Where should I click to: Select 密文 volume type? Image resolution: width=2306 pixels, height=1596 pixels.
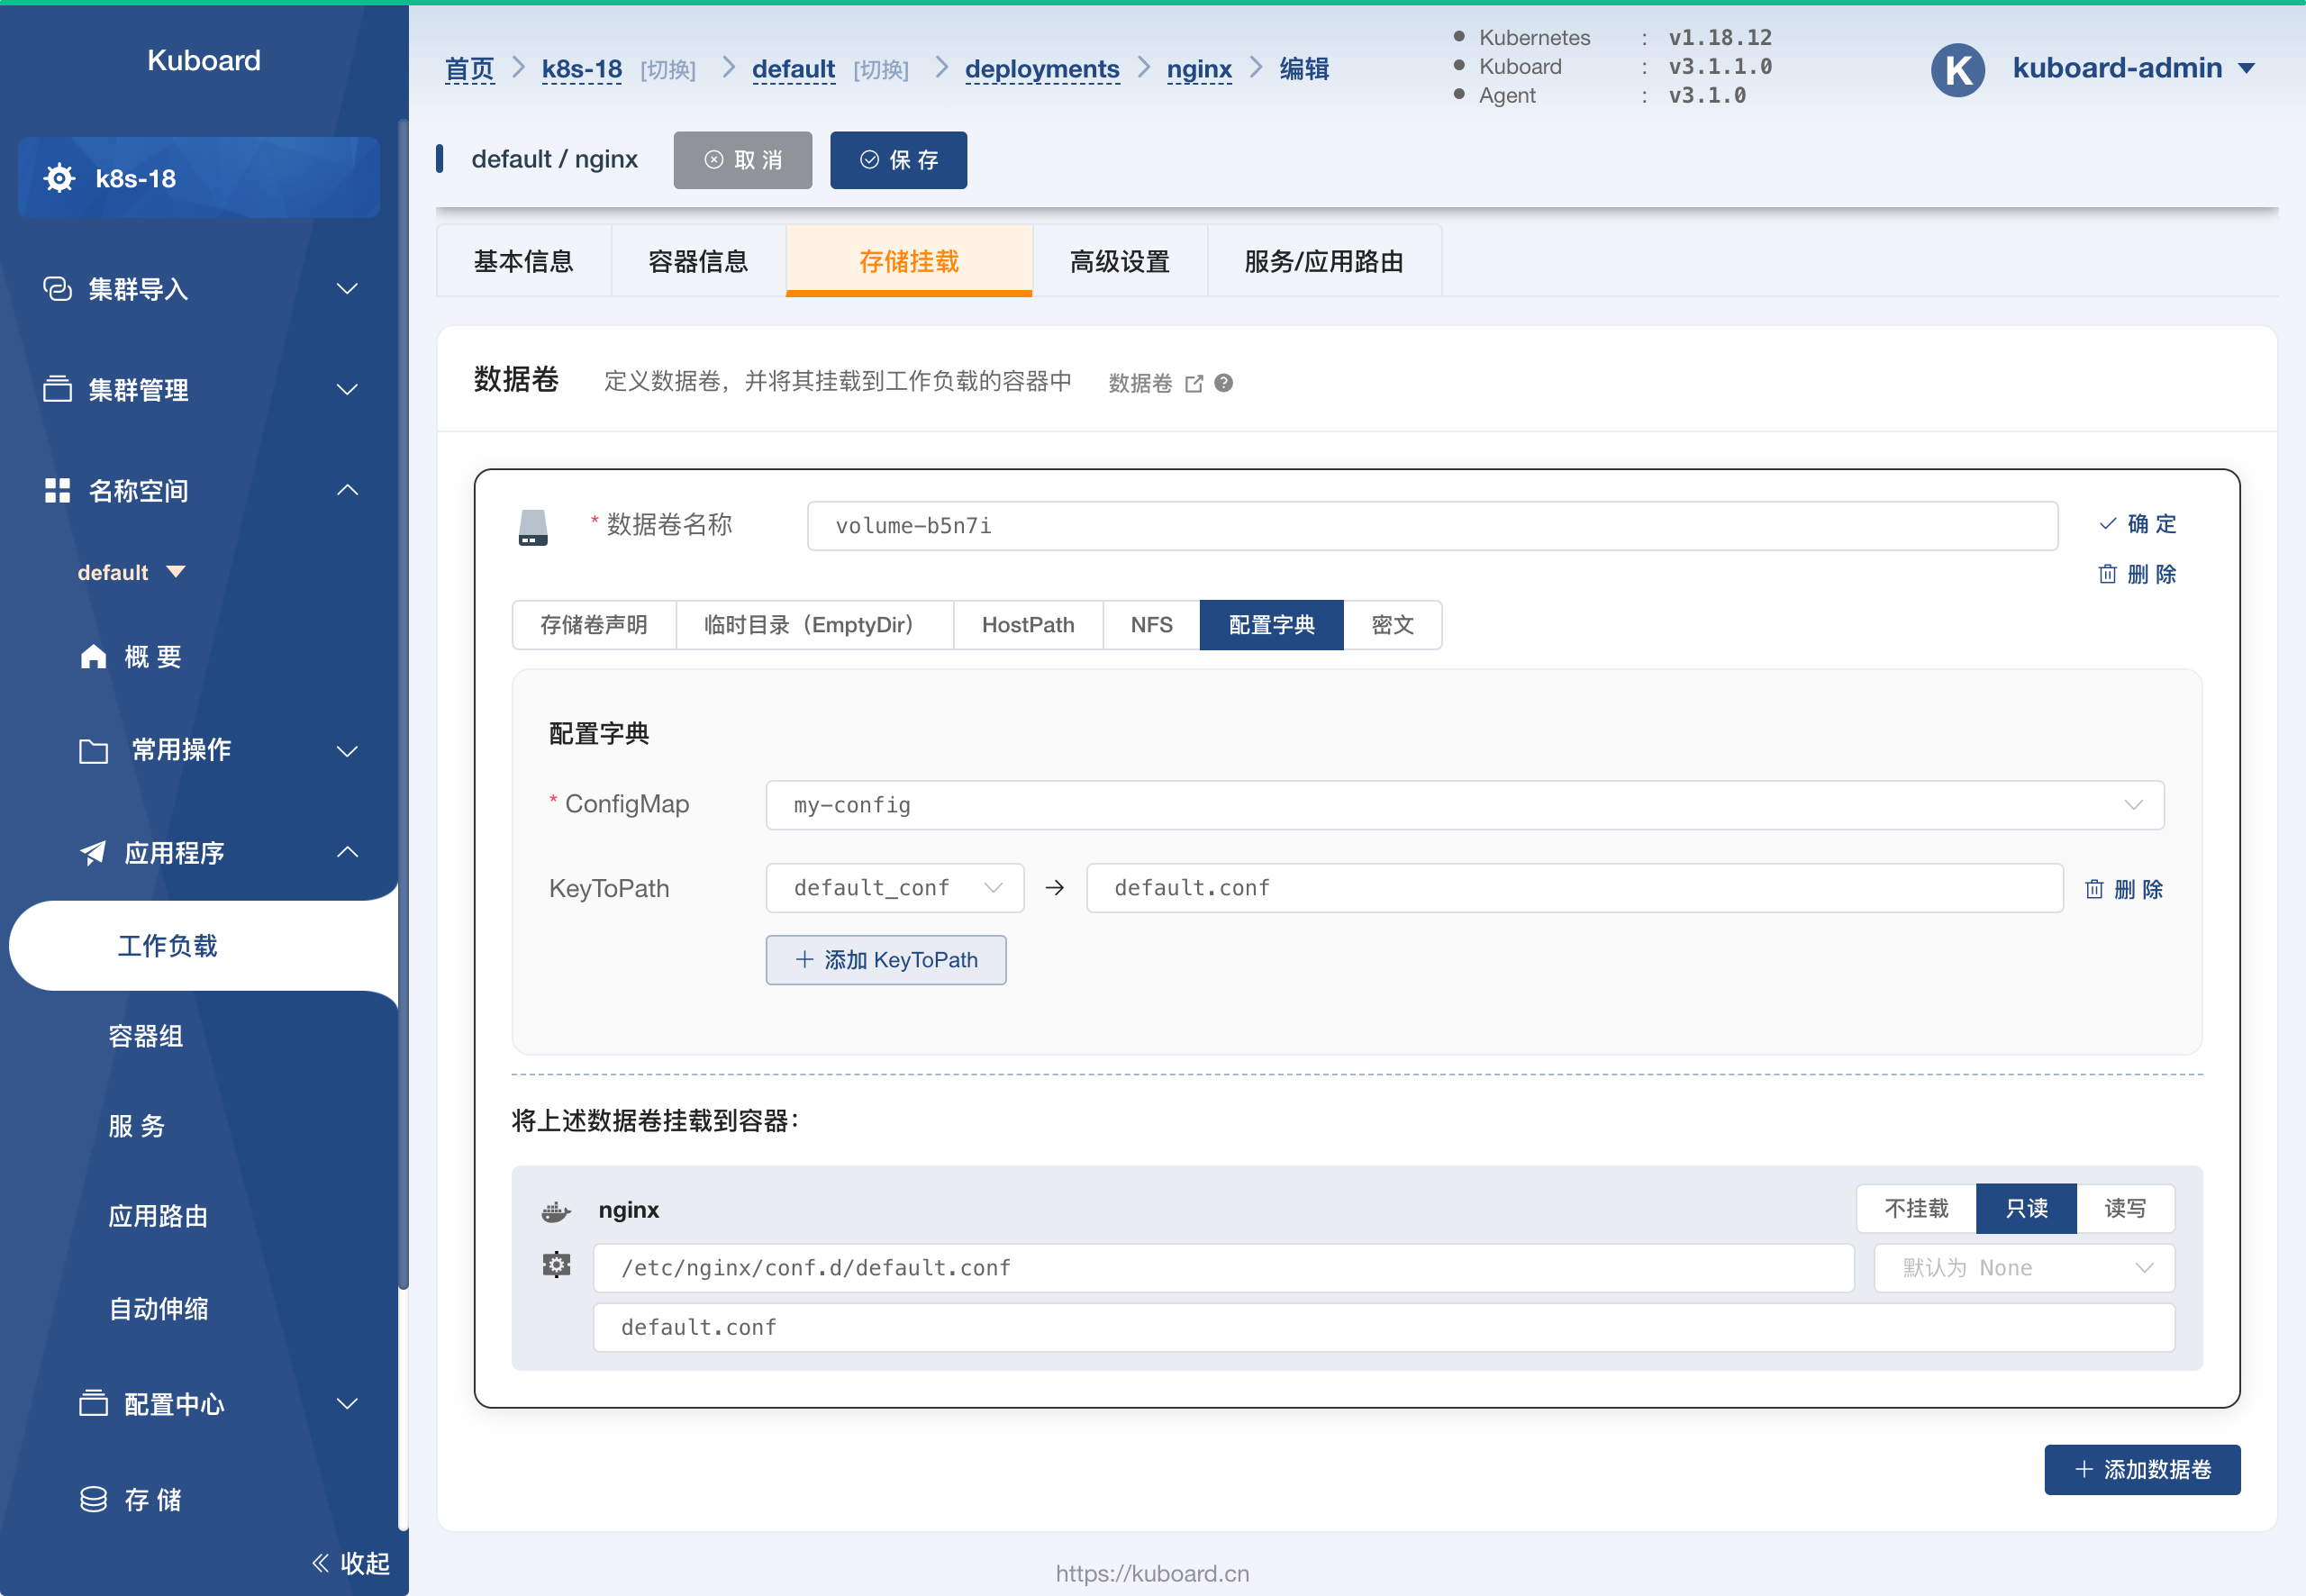coord(1392,625)
